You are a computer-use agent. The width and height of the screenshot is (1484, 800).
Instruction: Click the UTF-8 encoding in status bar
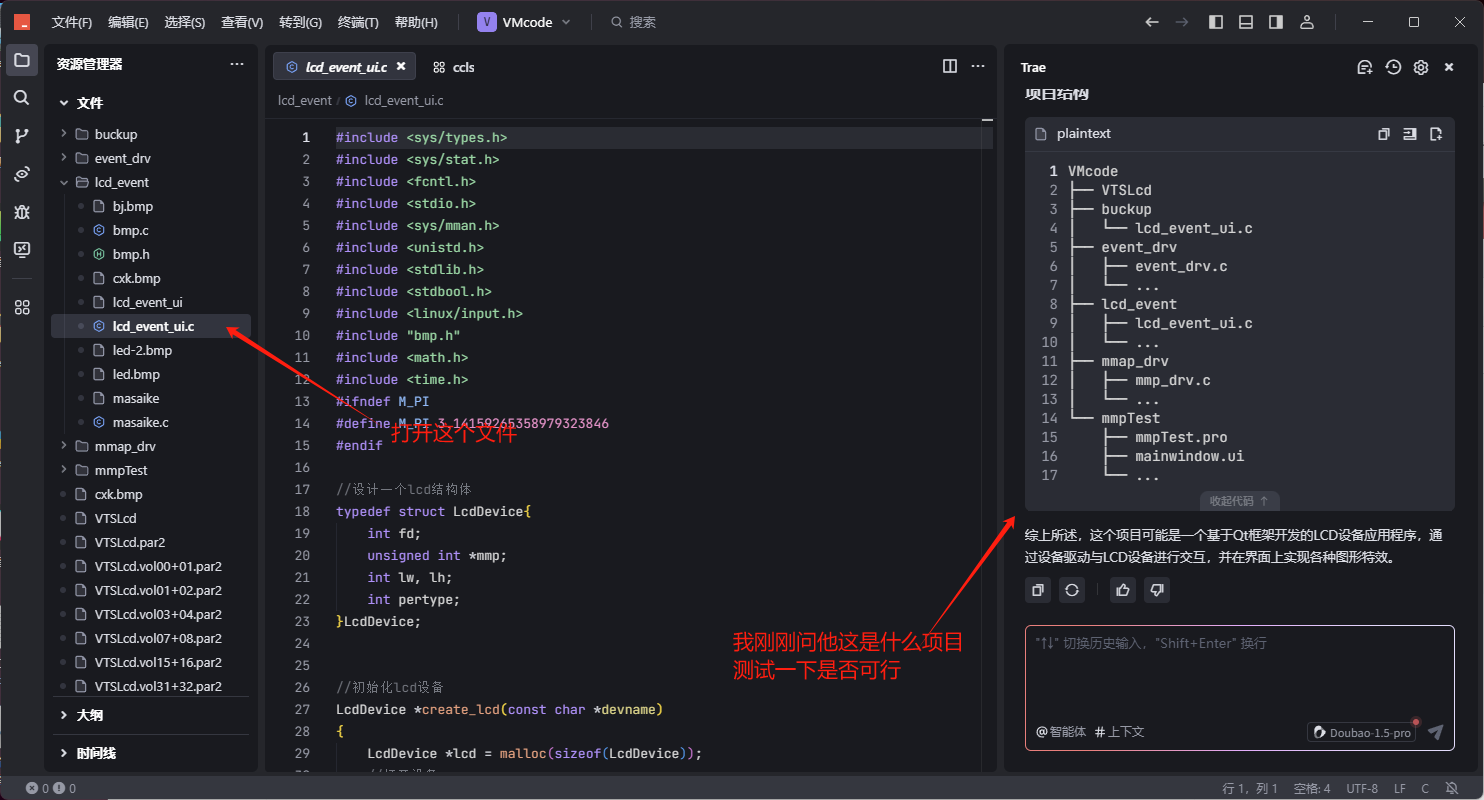pos(1362,789)
